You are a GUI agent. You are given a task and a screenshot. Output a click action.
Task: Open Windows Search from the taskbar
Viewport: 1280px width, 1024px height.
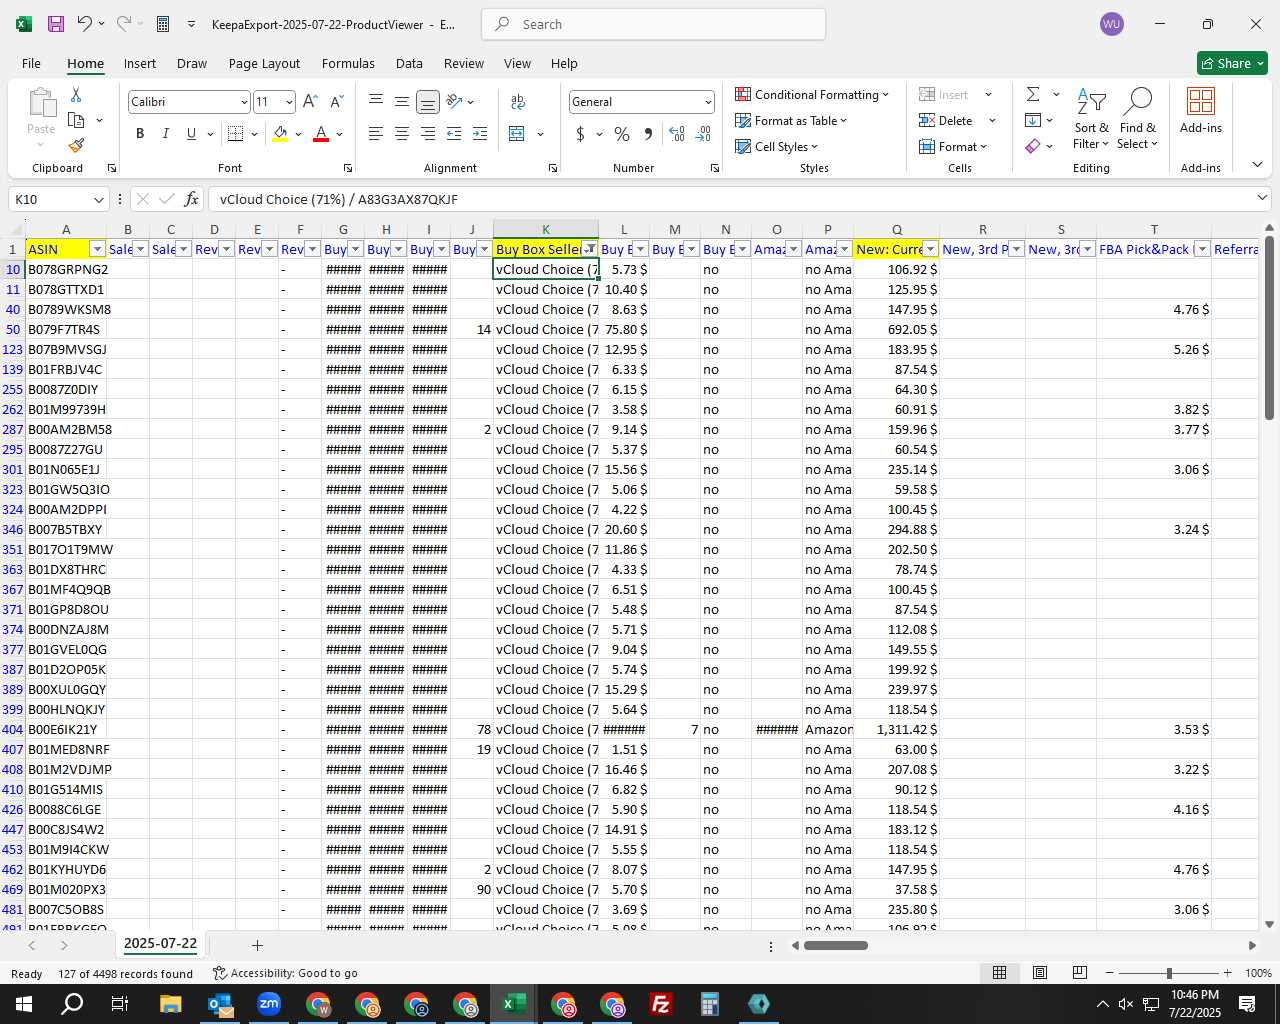pyautogui.click(x=72, y=1004)
